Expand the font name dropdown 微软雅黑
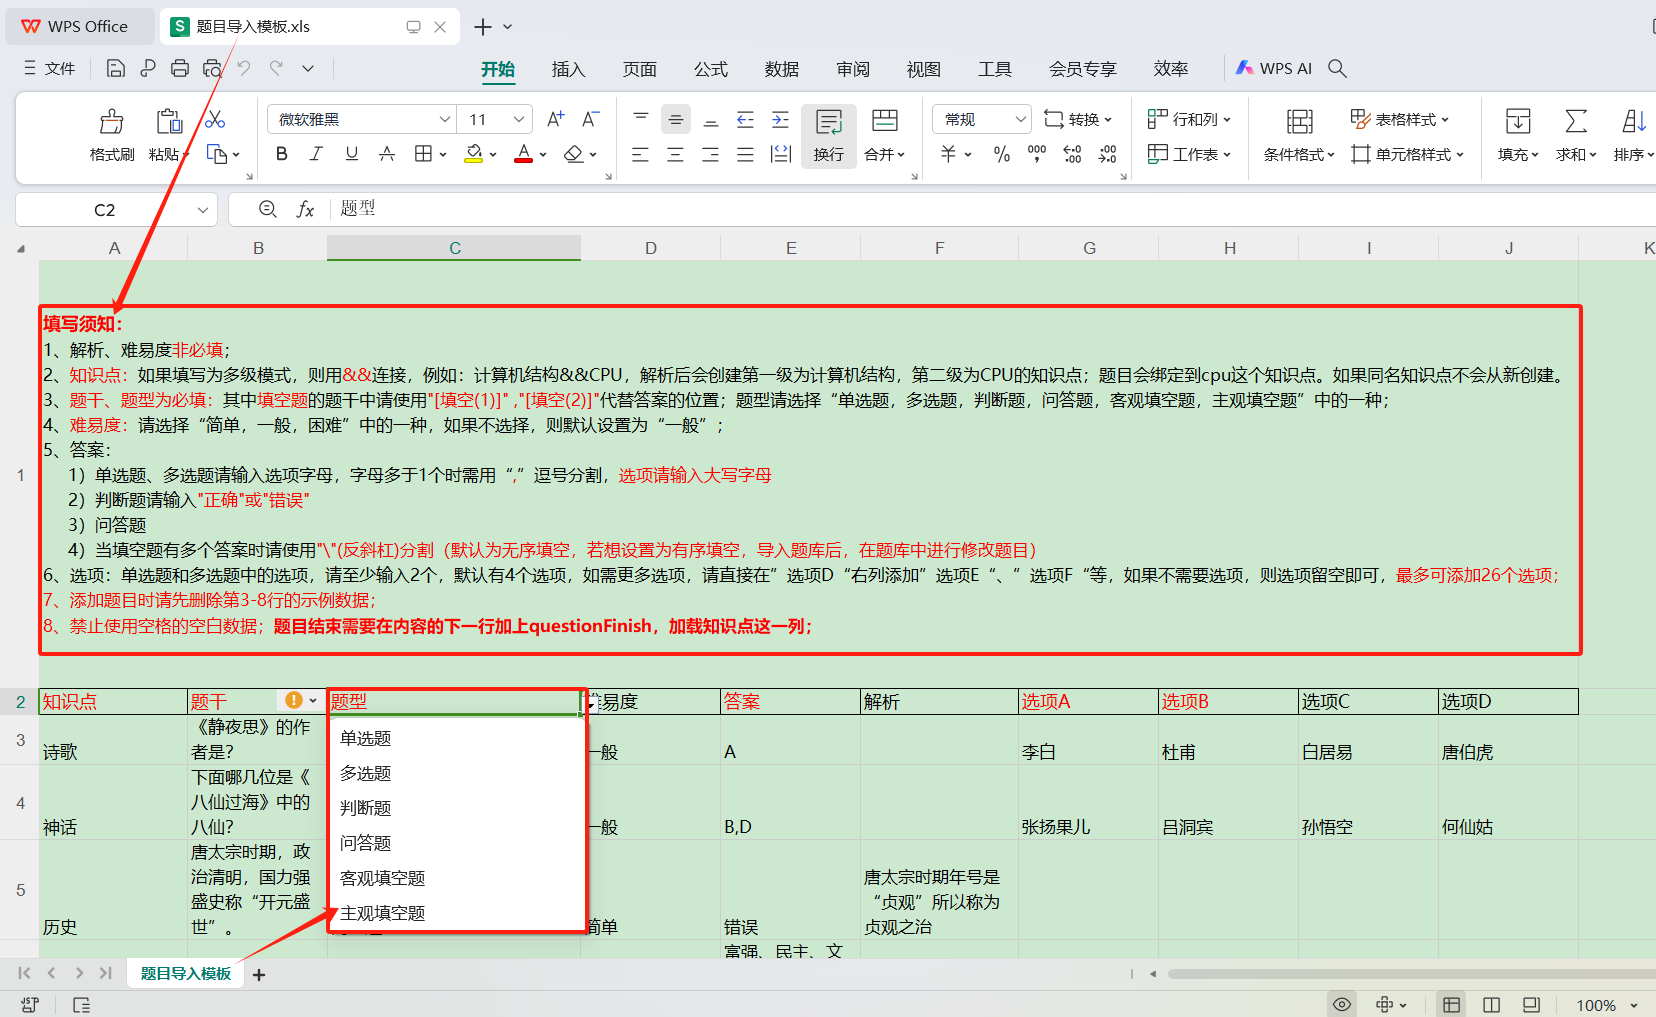The height and width of the screenshot is (1017, 1656). [445, 120]
